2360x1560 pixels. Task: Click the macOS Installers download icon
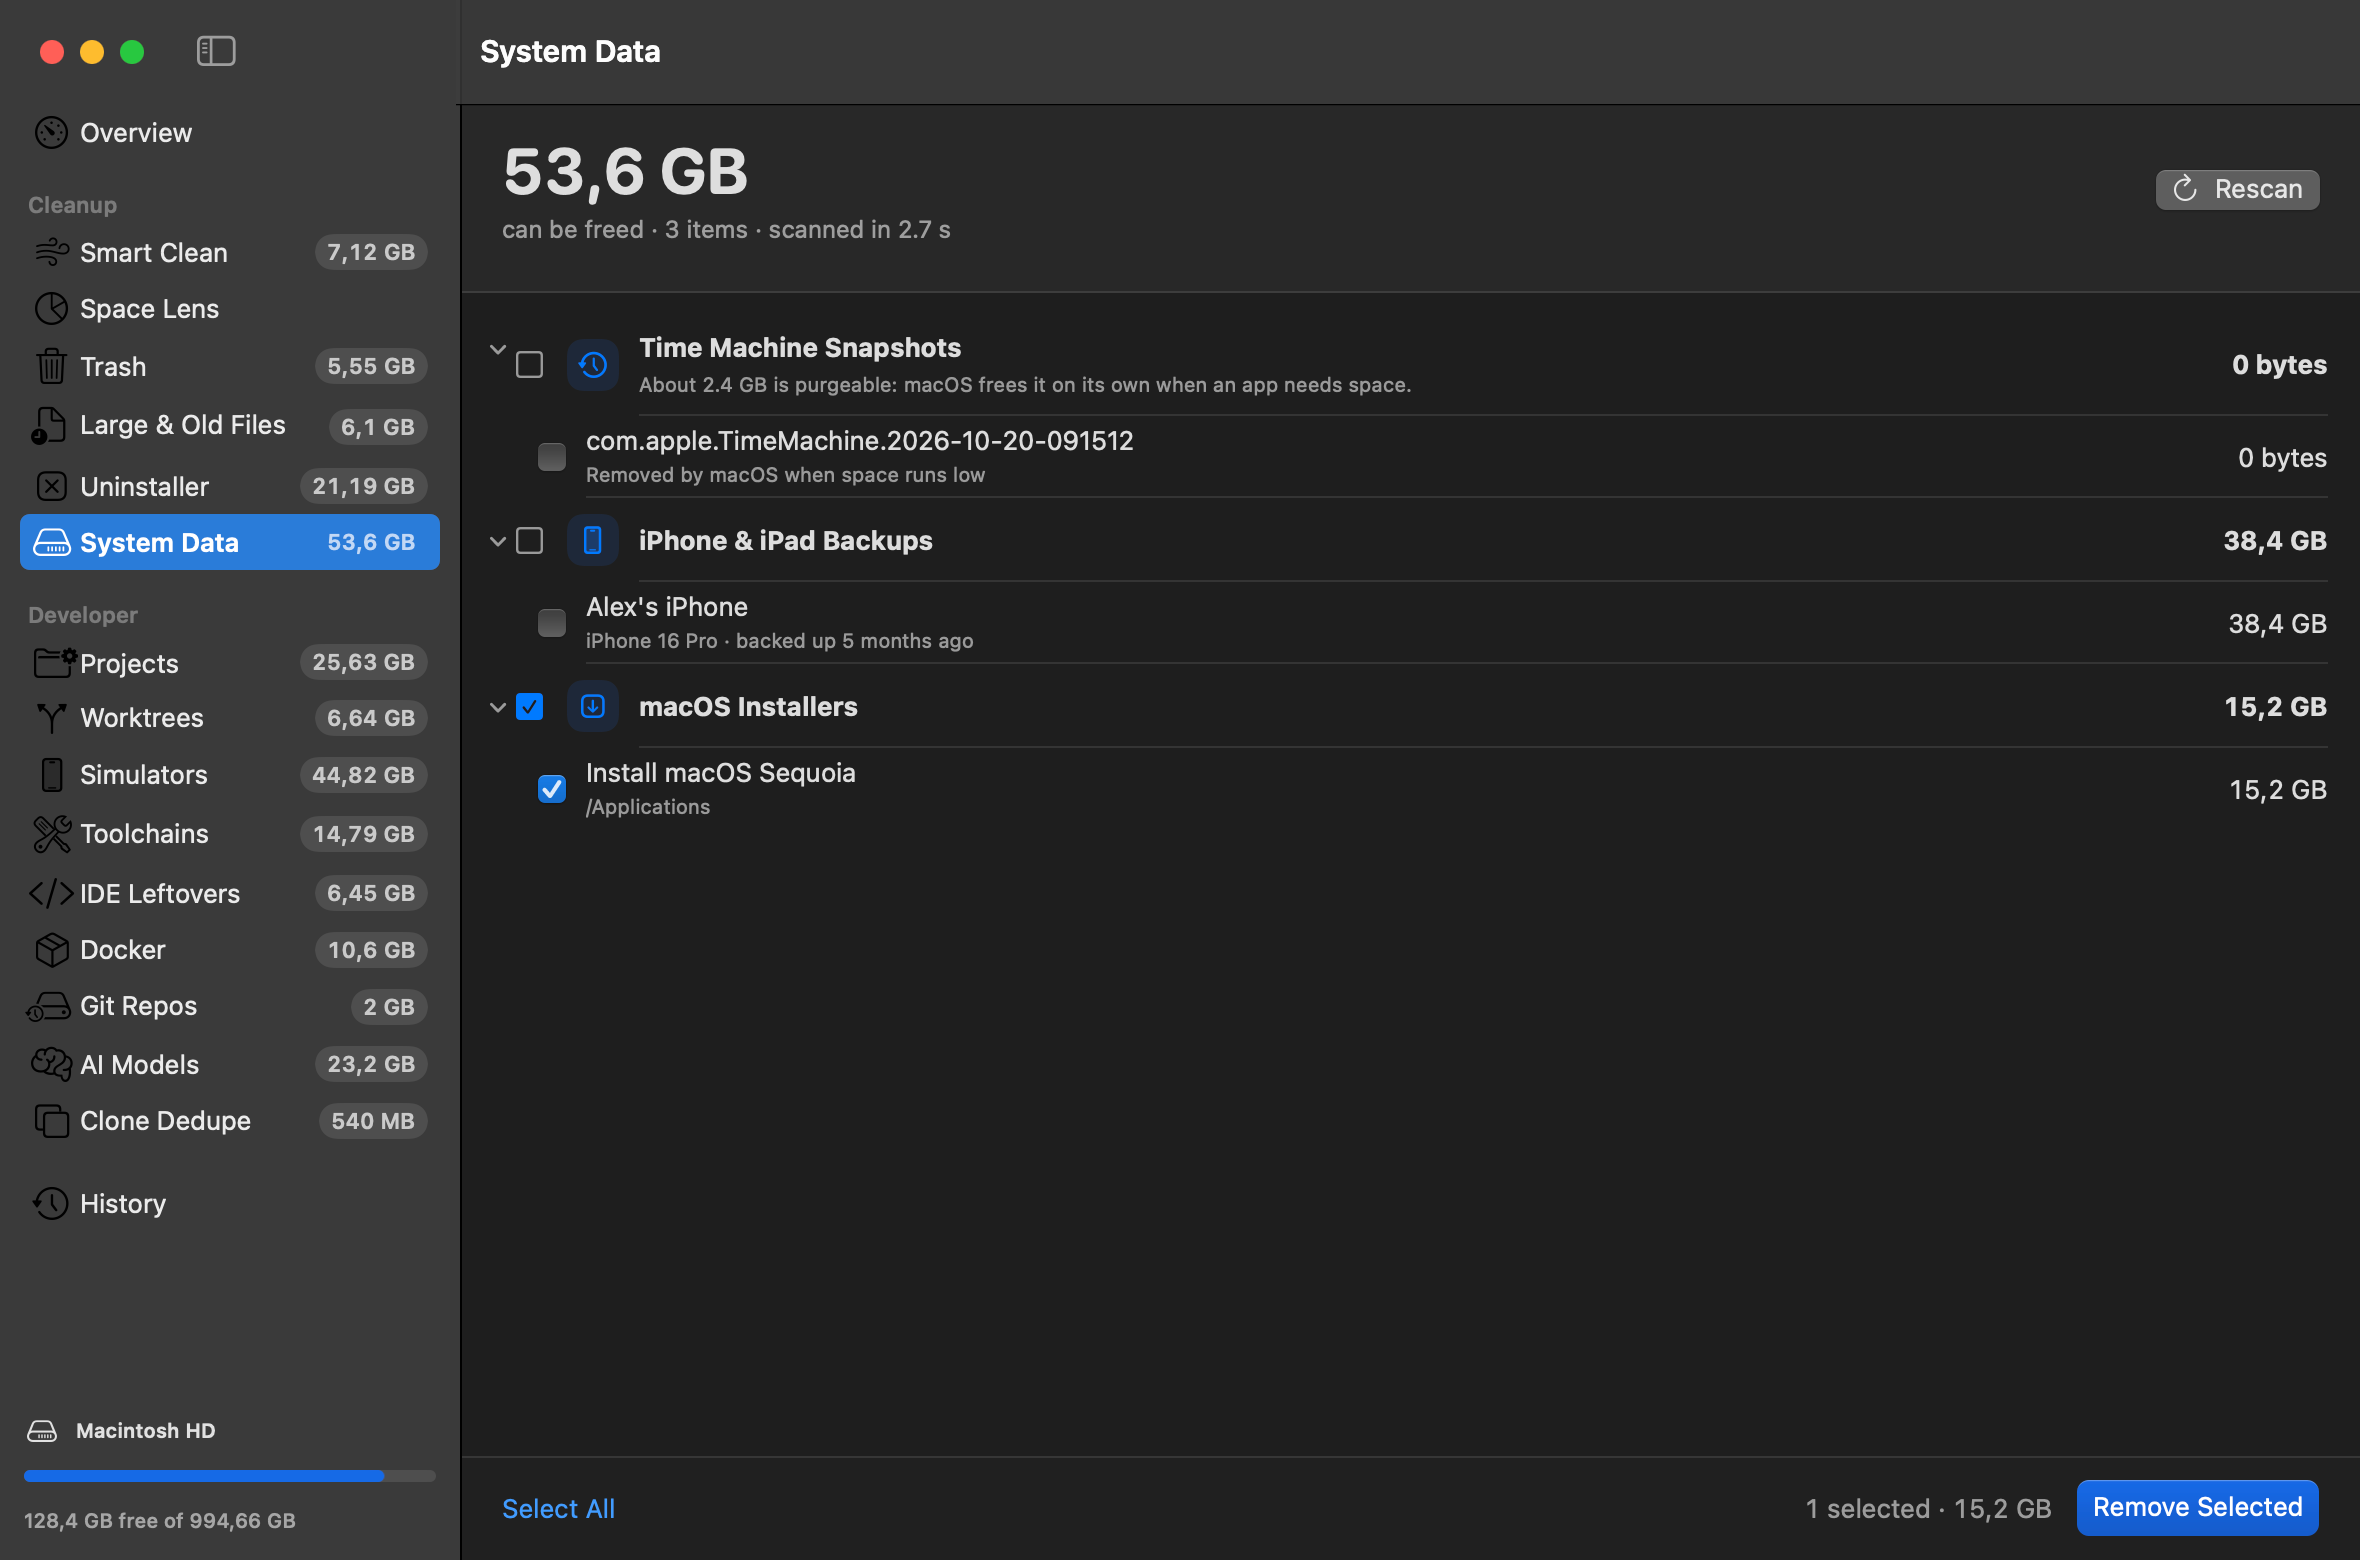[x=593, y=707]
